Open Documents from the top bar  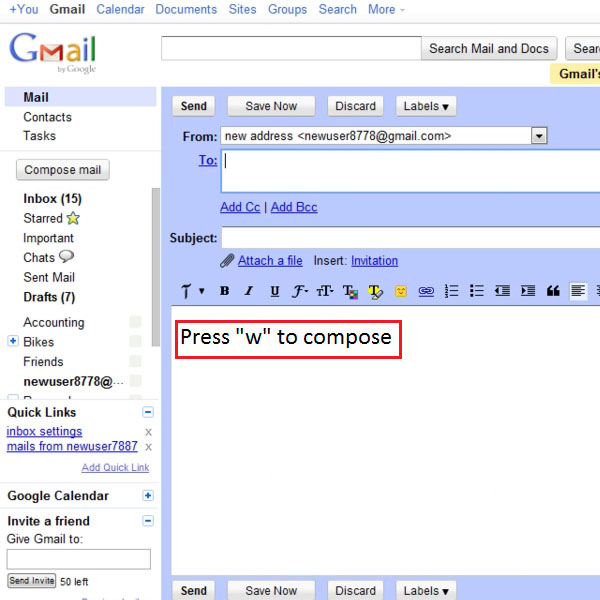pyautogui.click(x=186, y=9)
